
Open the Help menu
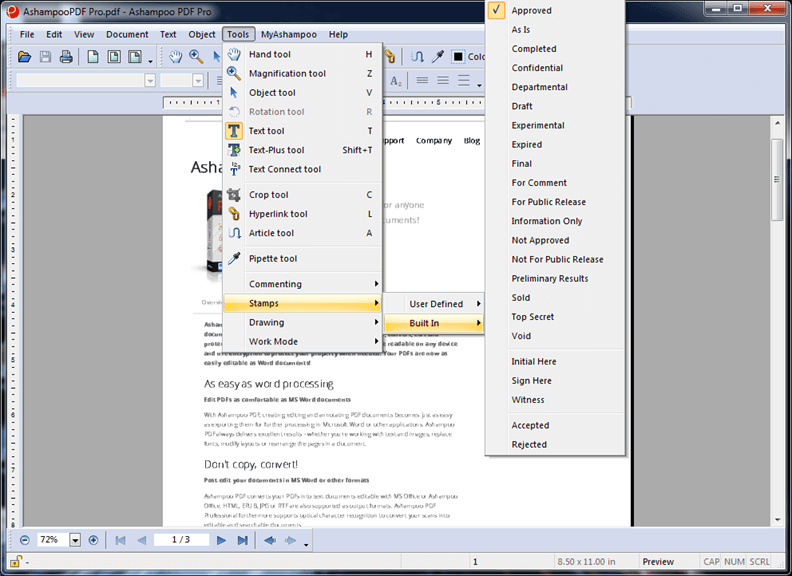coord(338,34)
